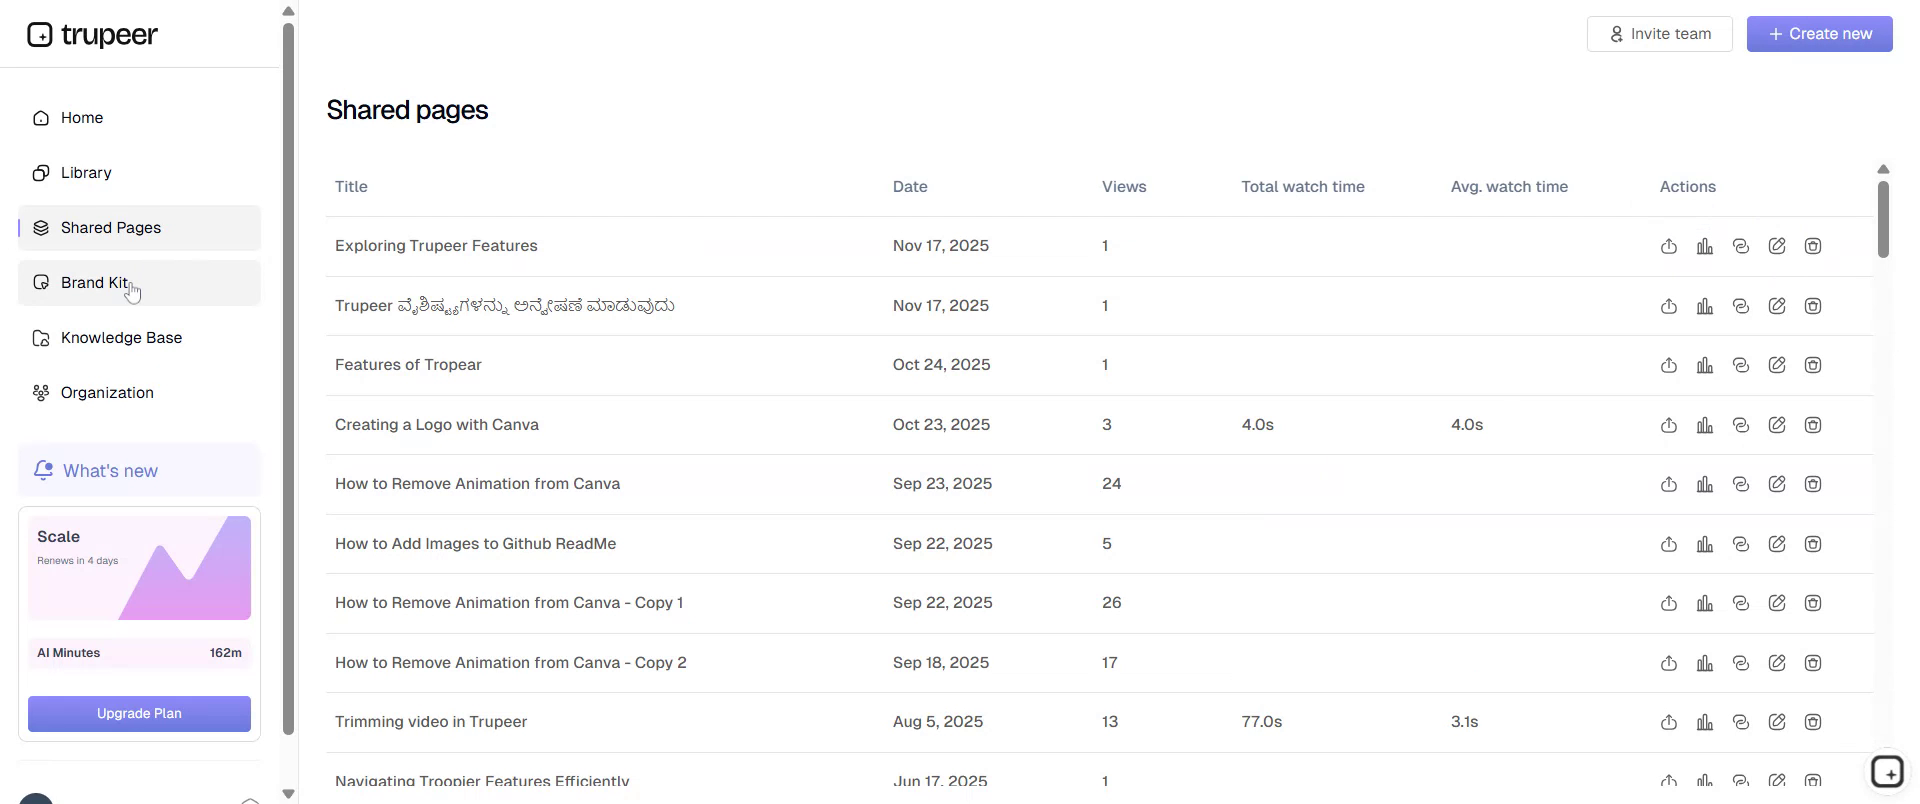Edit the Kannada-titled Trupeer page

1777,306
